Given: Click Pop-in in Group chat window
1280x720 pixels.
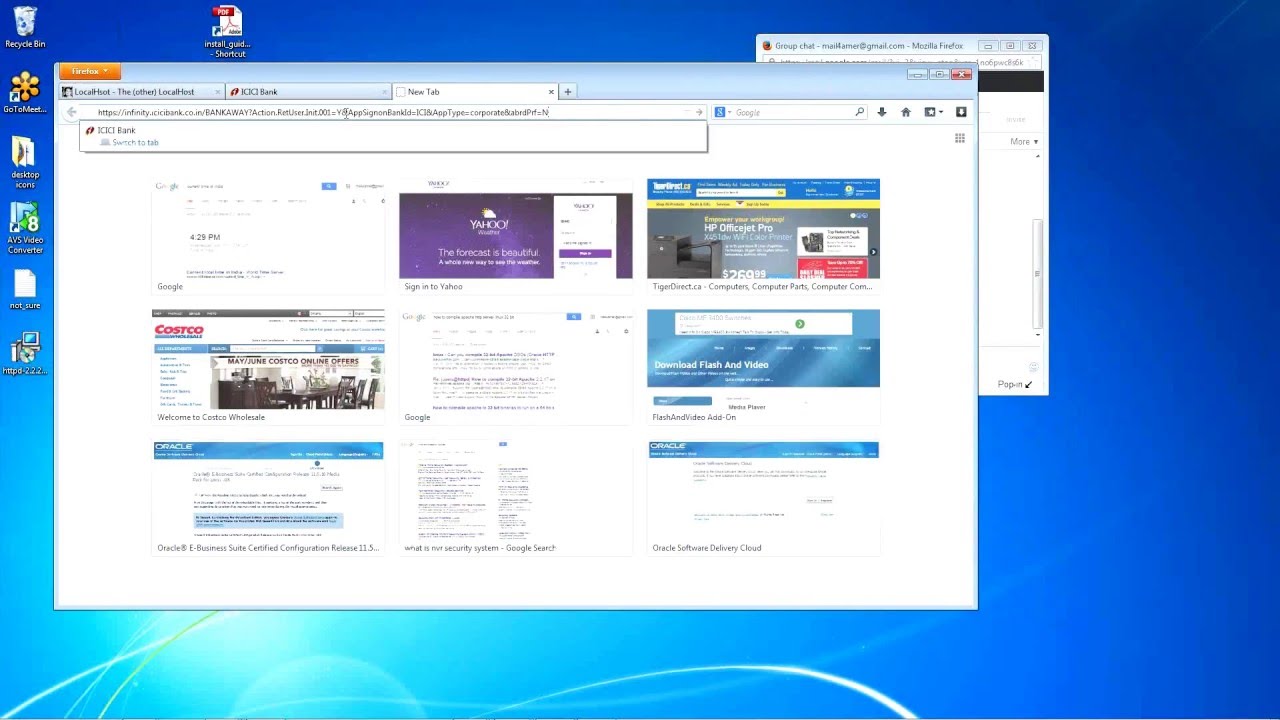Looking at the screenshot, I should point(1014,385).
